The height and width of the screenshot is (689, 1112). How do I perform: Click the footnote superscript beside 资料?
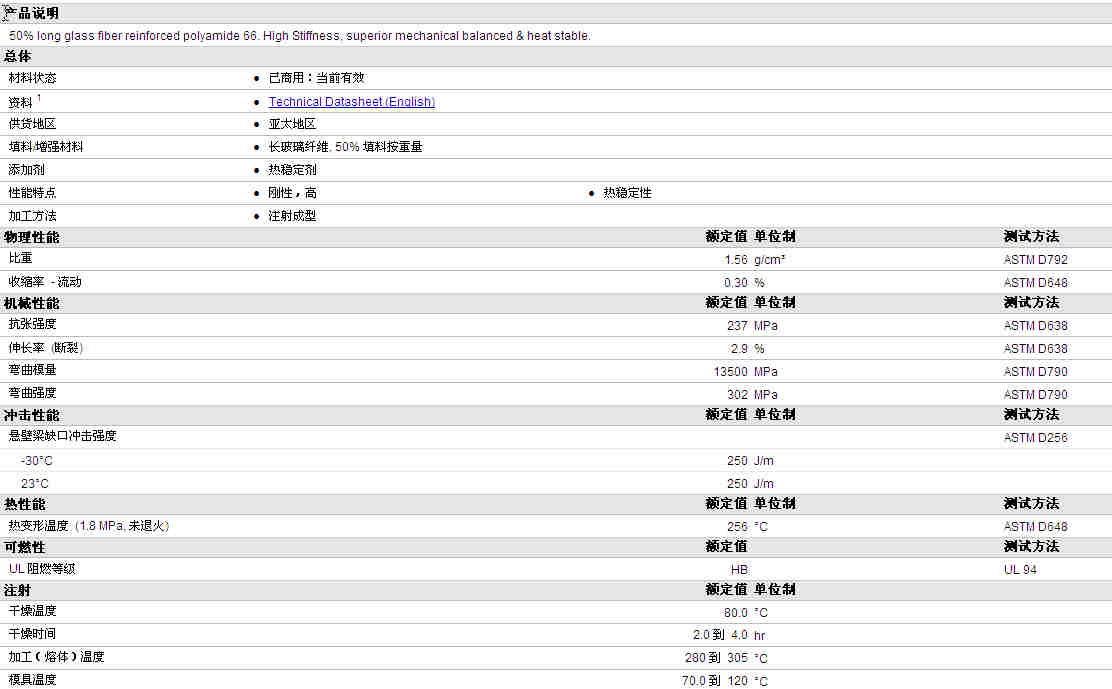coord(39,98)
